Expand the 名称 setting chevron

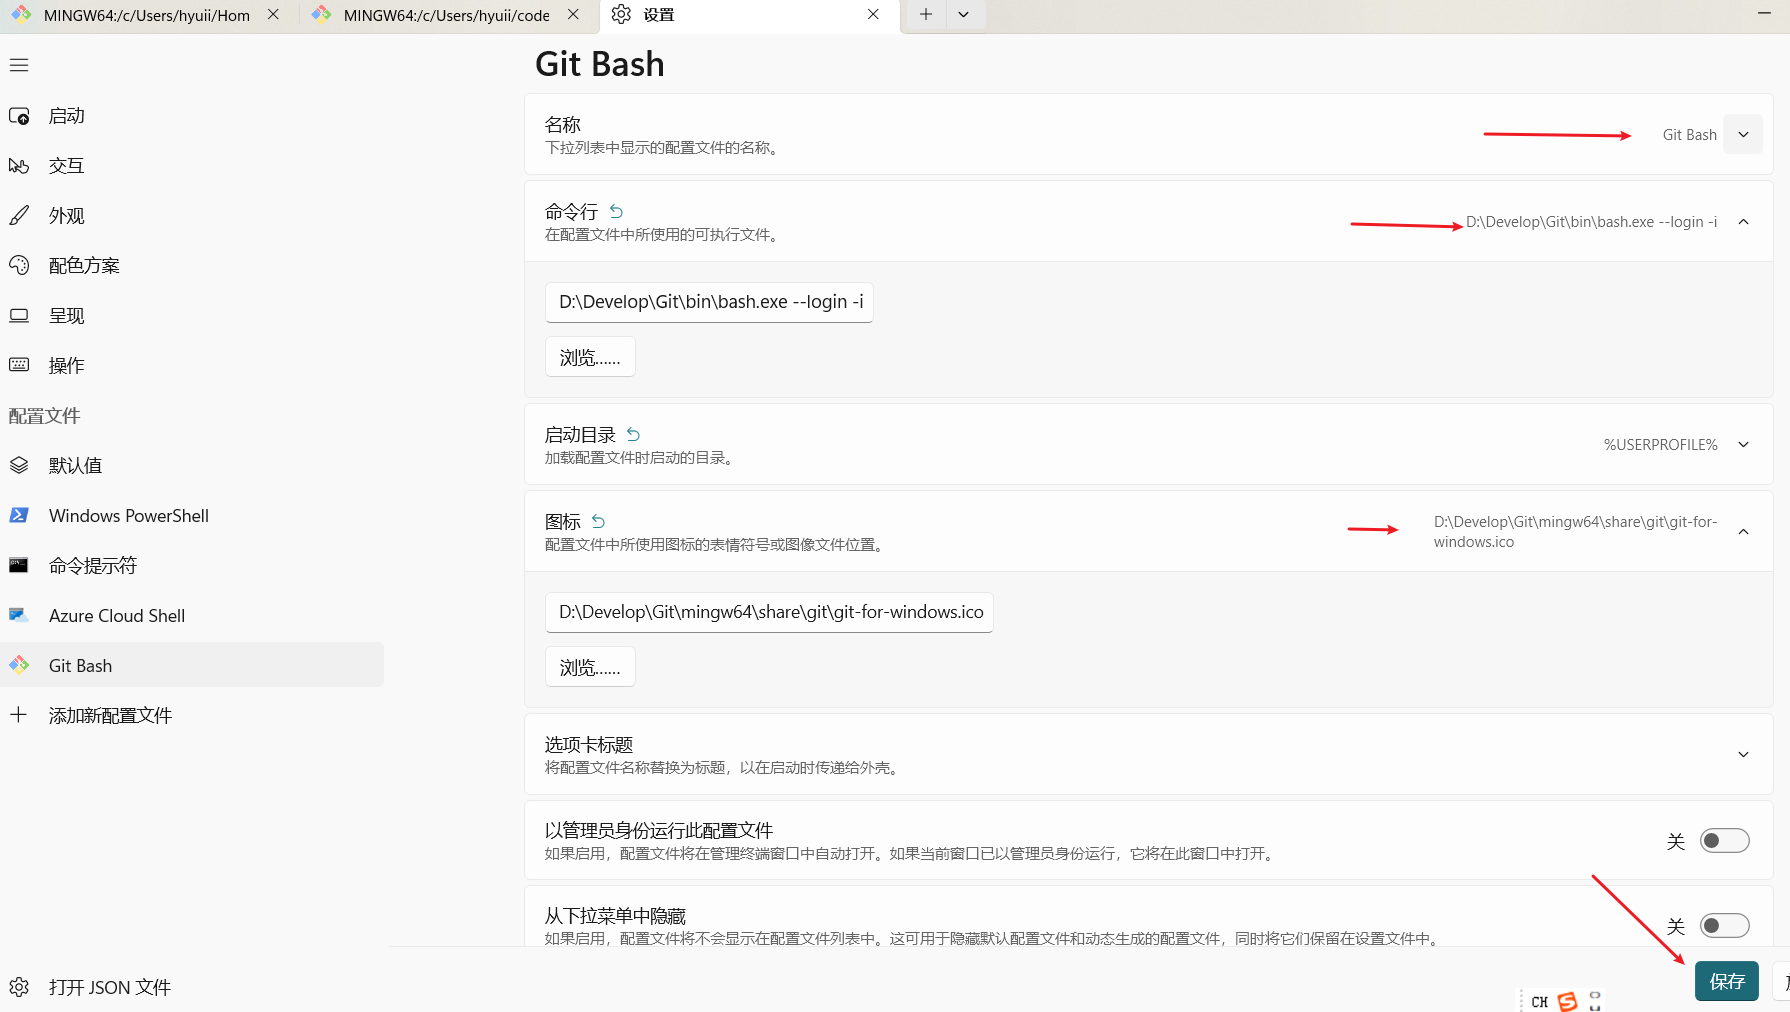coord(1743,135)
